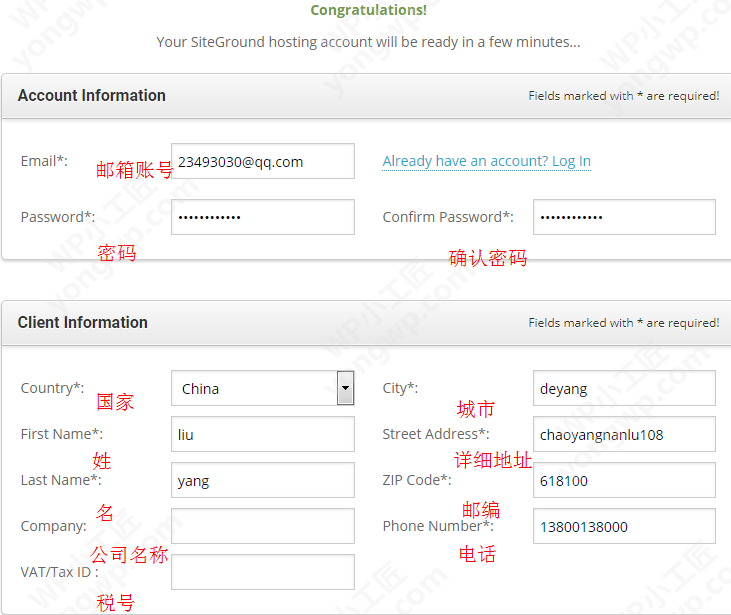Open the Country dropdown showing China
This screenshot has height=615, width=731.
pyautogui.click(x=262, y=388)
